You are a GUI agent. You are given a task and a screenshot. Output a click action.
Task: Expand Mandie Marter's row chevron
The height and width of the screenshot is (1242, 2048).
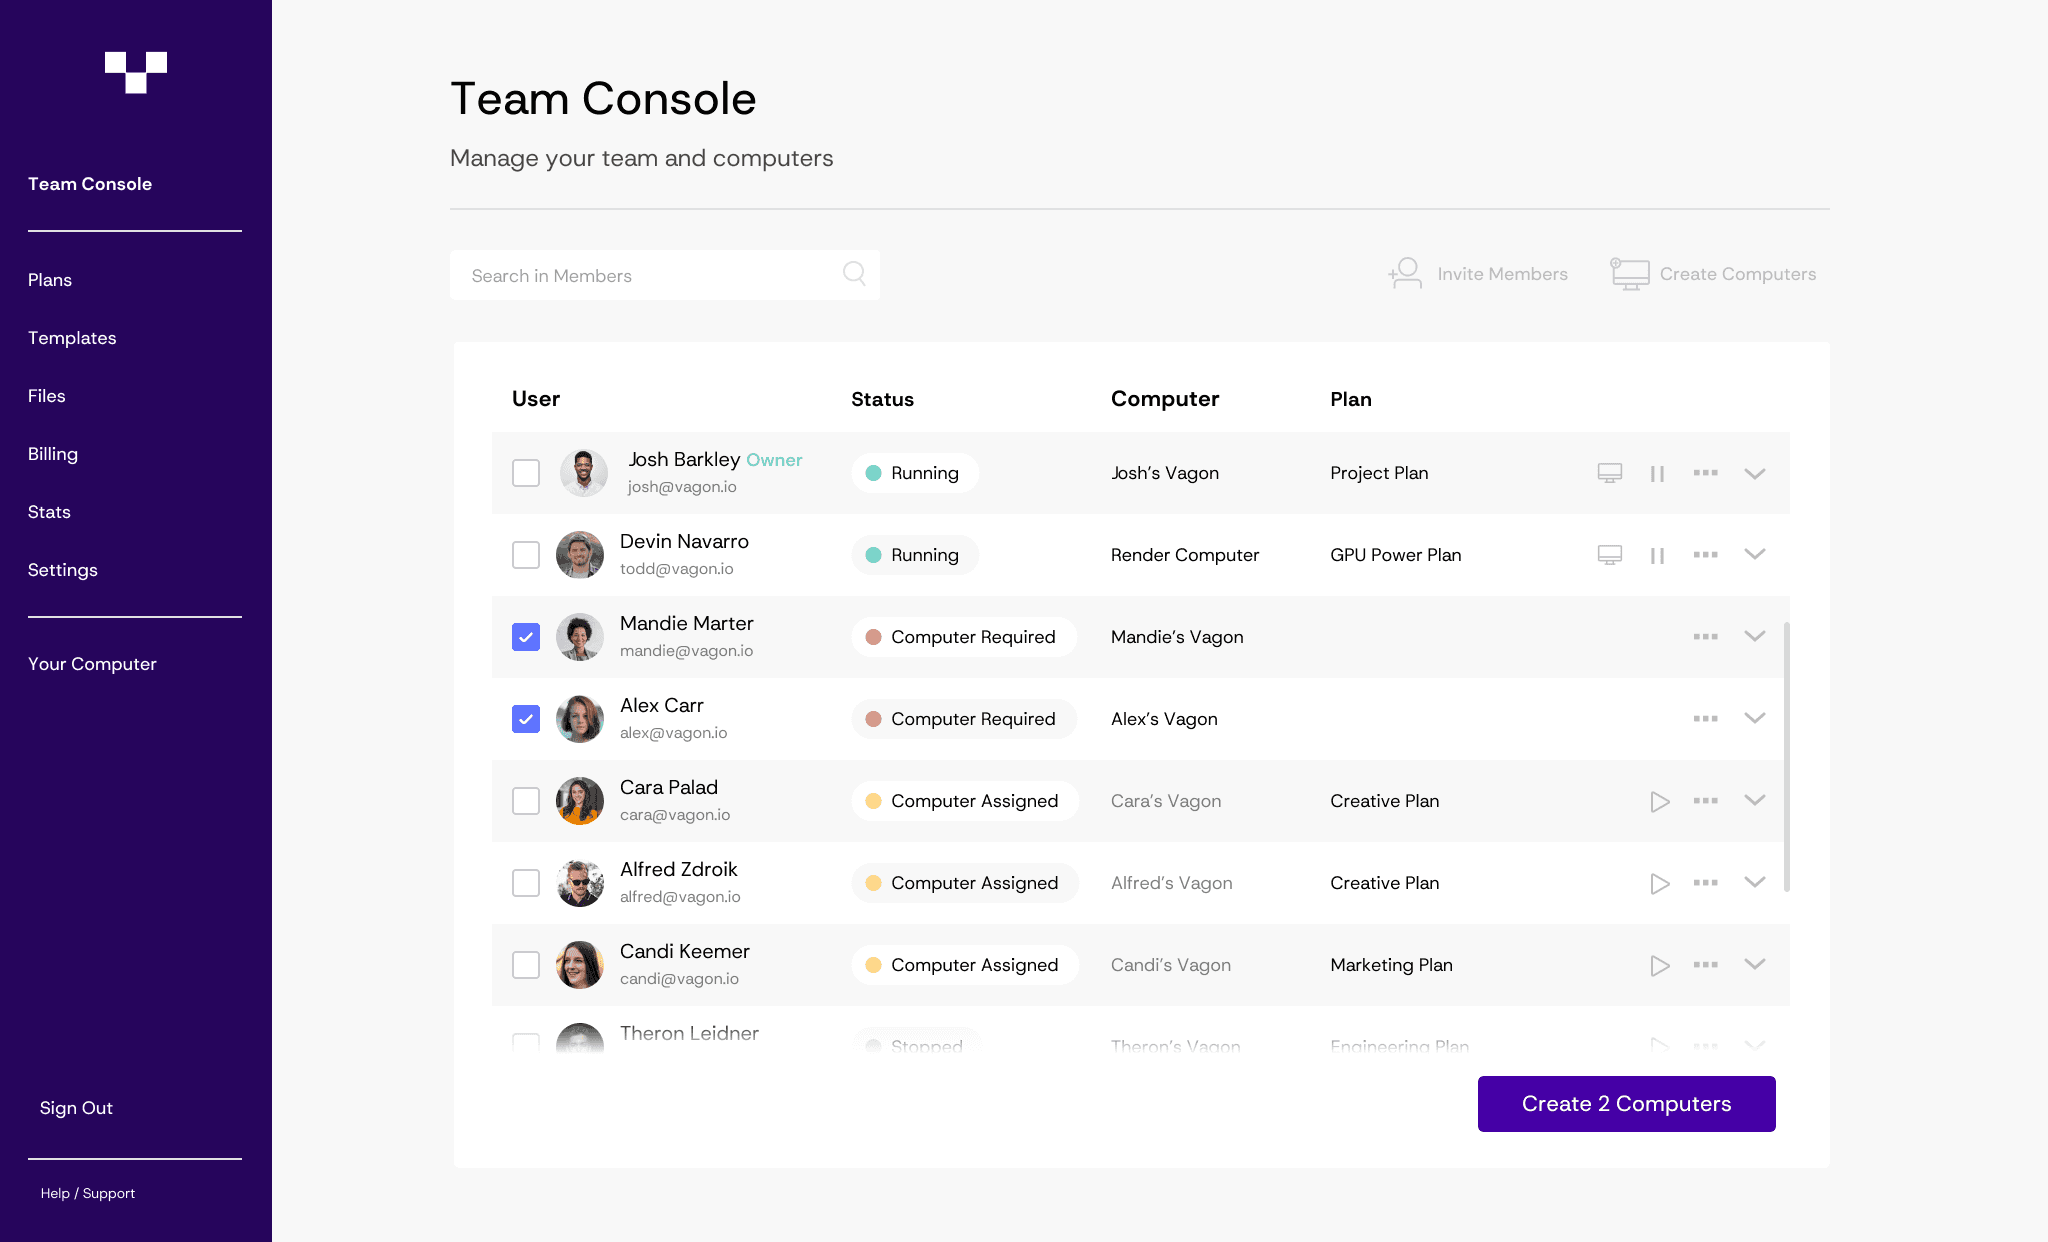click(1755, 636)
